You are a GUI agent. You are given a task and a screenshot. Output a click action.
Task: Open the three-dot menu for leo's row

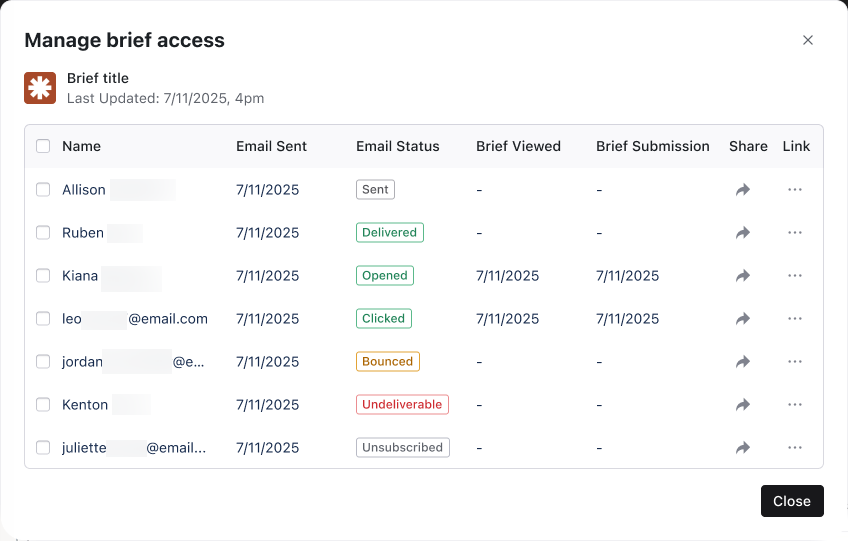795,318
